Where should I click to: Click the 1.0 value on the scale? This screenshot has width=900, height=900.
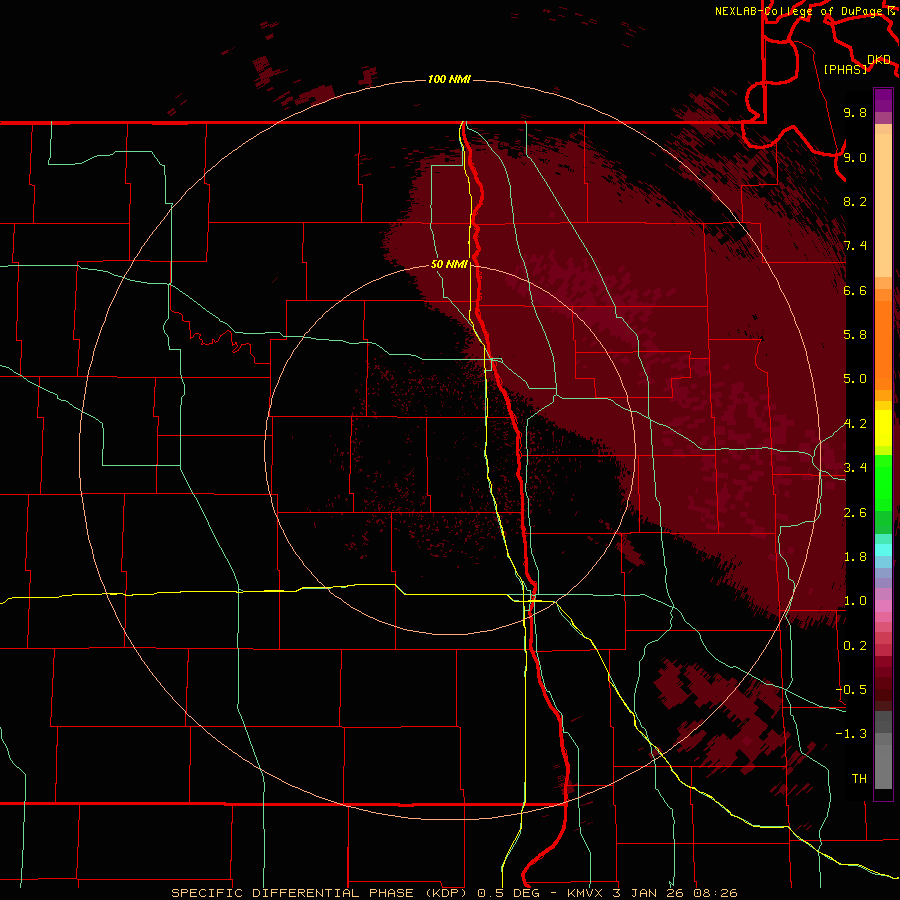click(855, 601)
